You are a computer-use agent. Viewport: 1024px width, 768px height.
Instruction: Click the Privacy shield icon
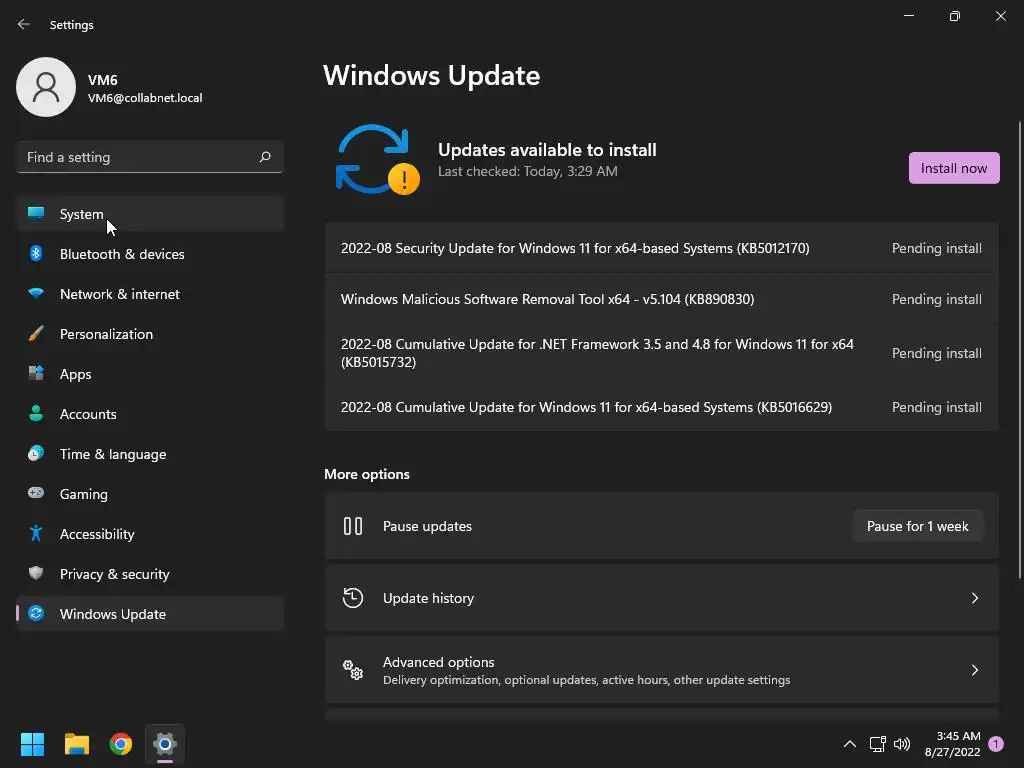[36, 573]
